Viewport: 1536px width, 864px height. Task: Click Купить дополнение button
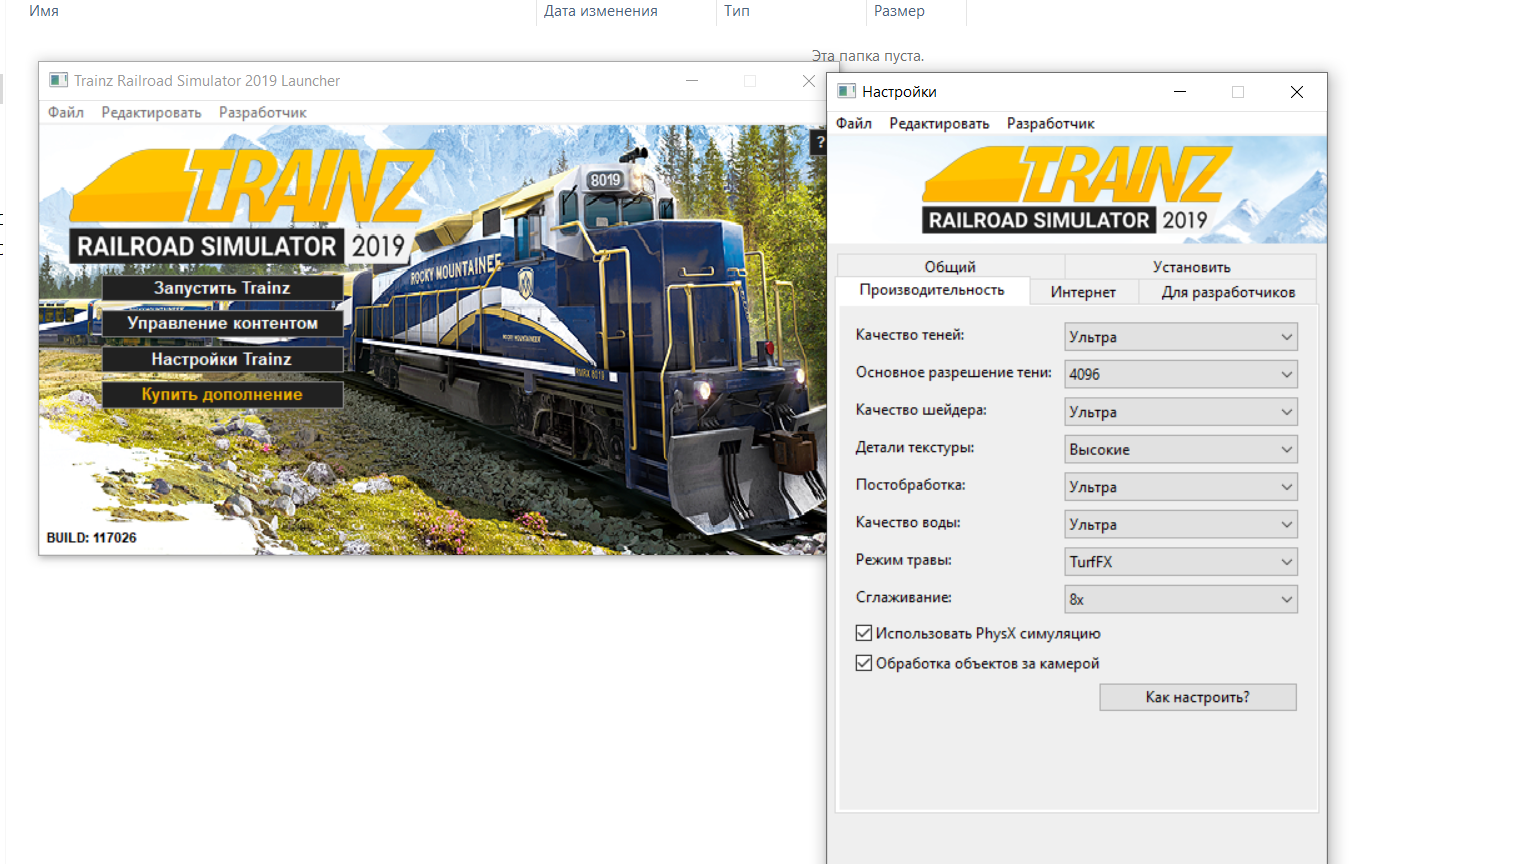point(222,394)
